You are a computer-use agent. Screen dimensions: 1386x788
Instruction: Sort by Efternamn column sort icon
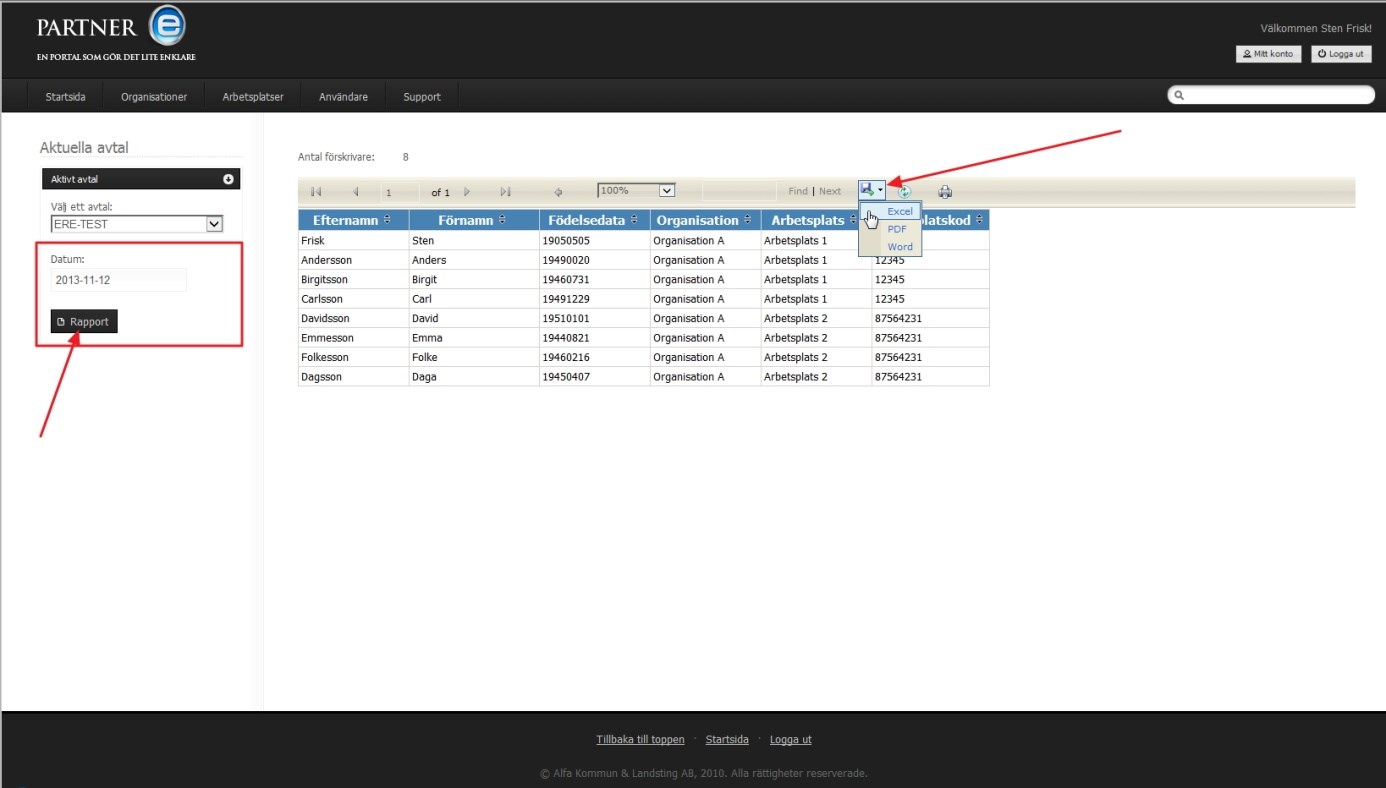pos(387,220)
